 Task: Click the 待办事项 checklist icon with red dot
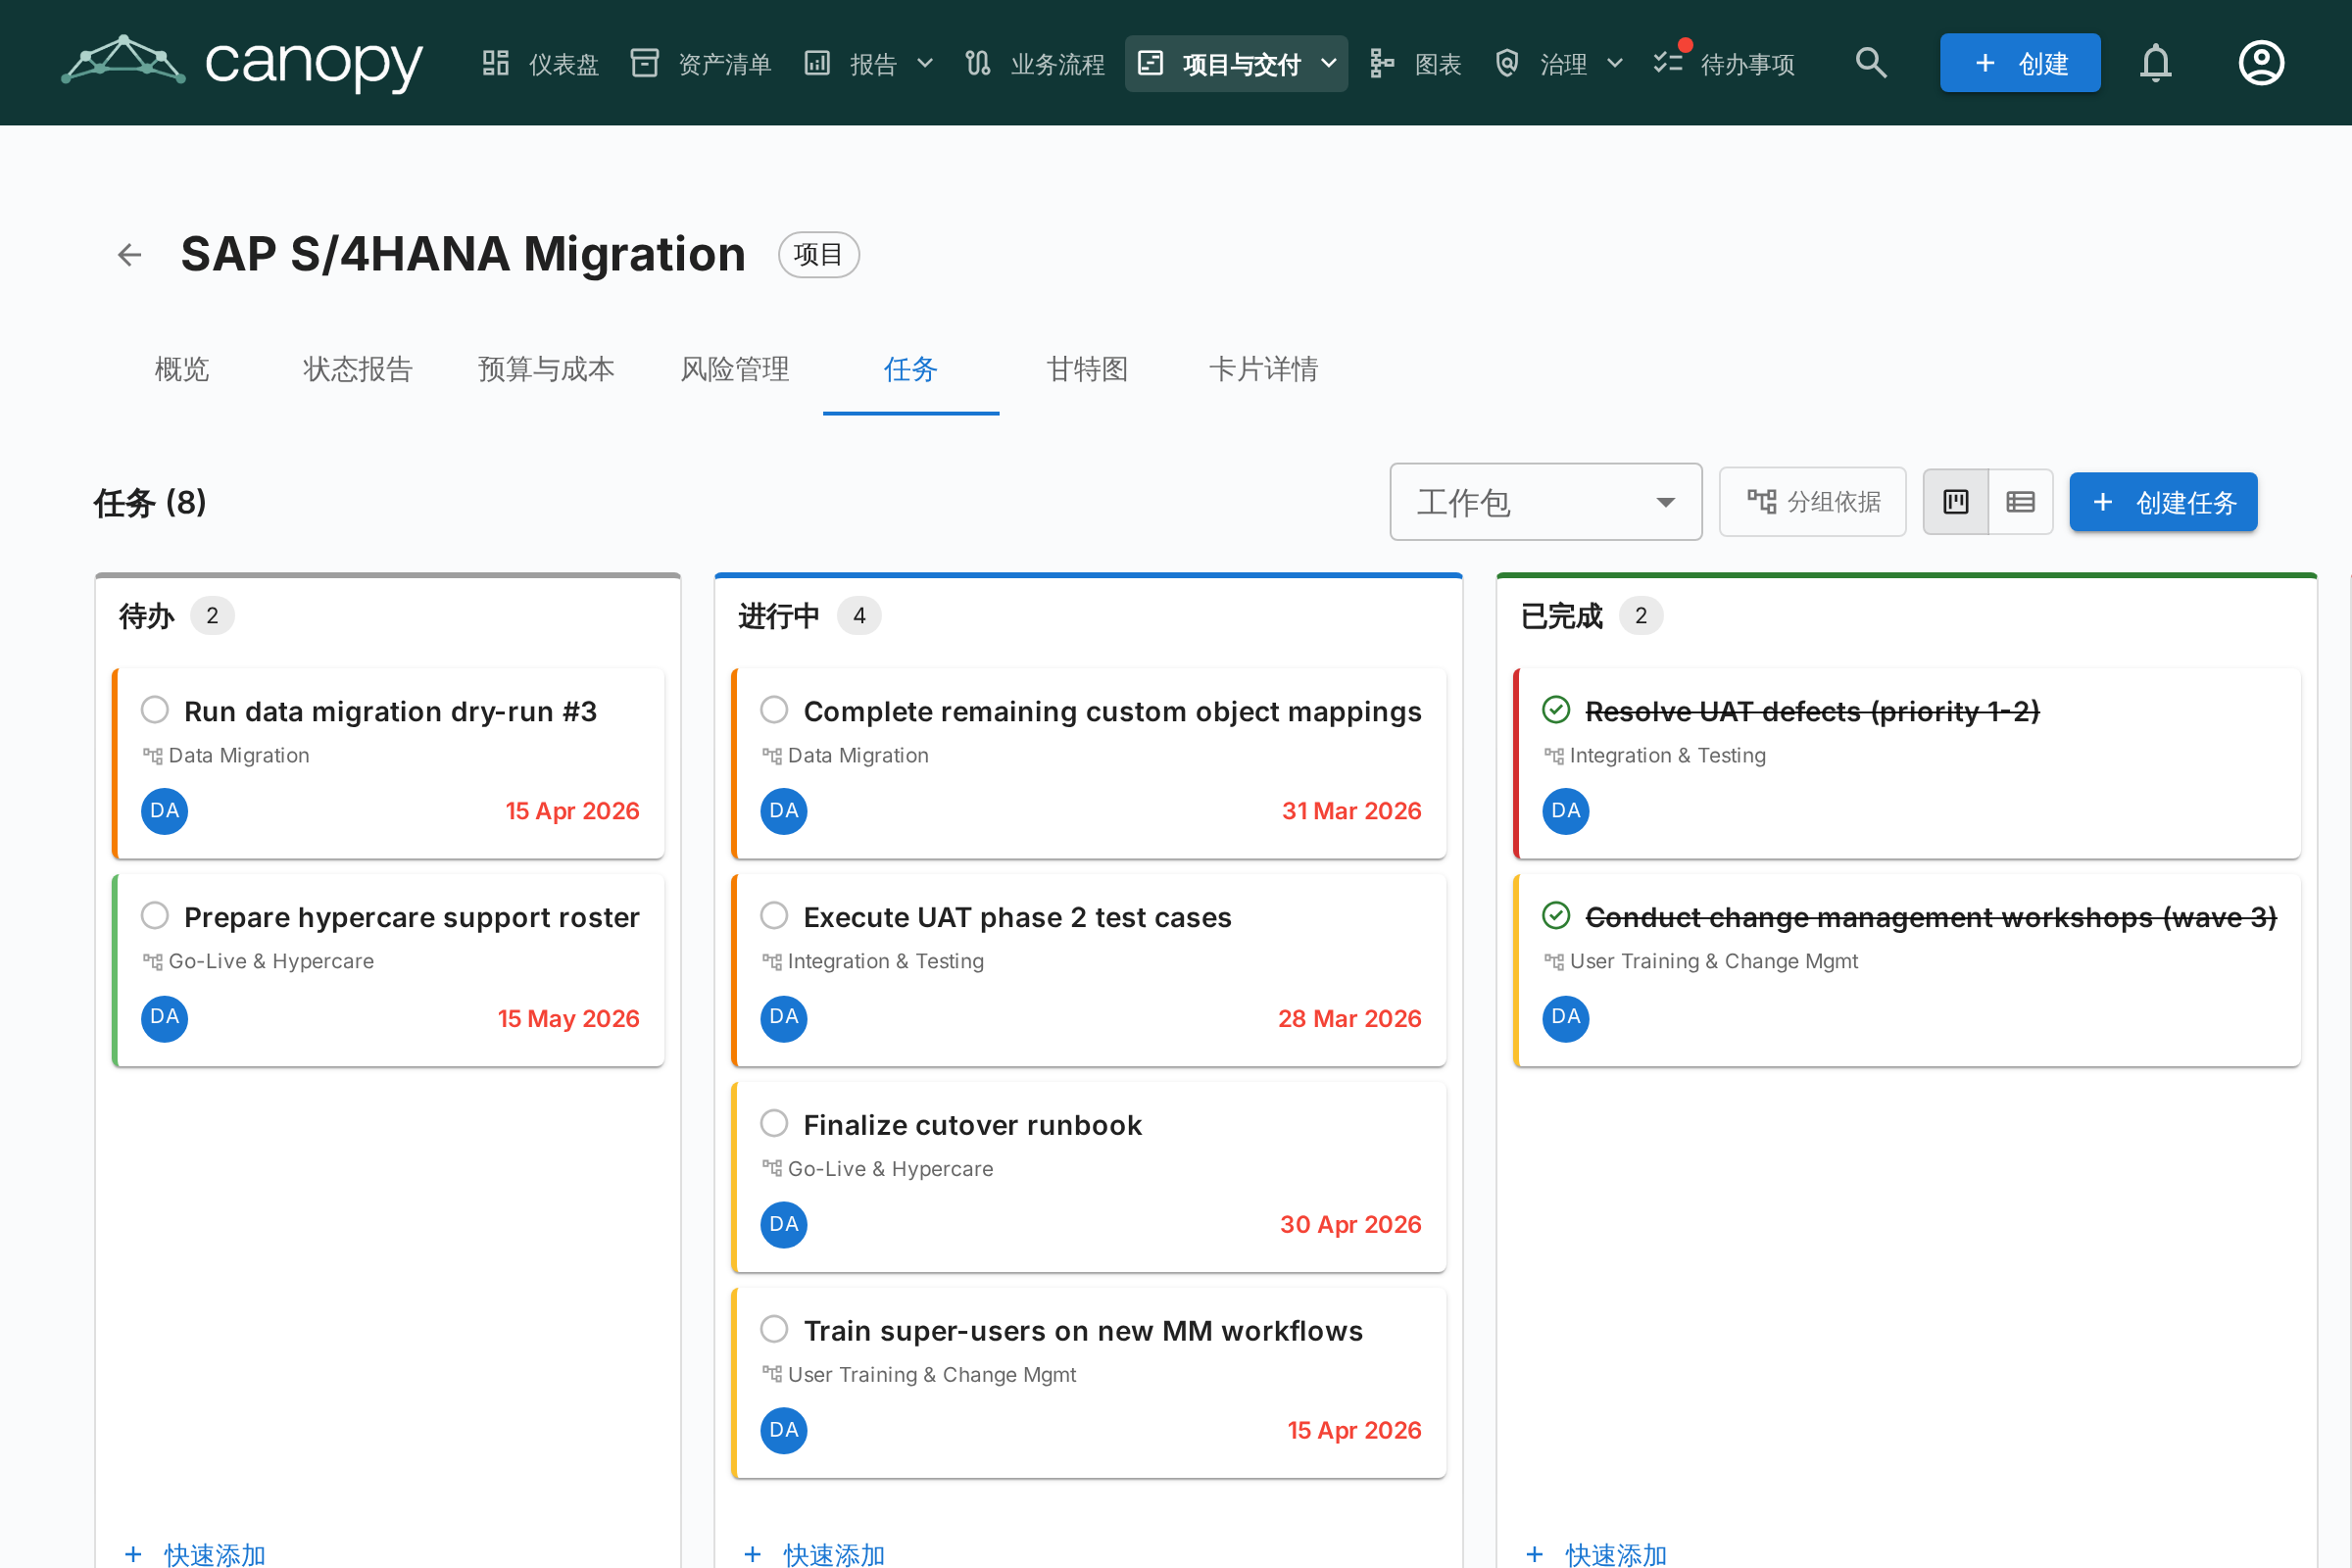1669,61
